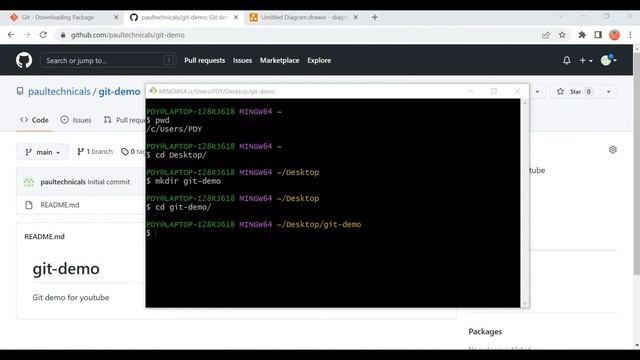This screenshot has width=640, height=360.
Task: Open the plus create-new menu in GitHub header
Action: tap(586, 60)
